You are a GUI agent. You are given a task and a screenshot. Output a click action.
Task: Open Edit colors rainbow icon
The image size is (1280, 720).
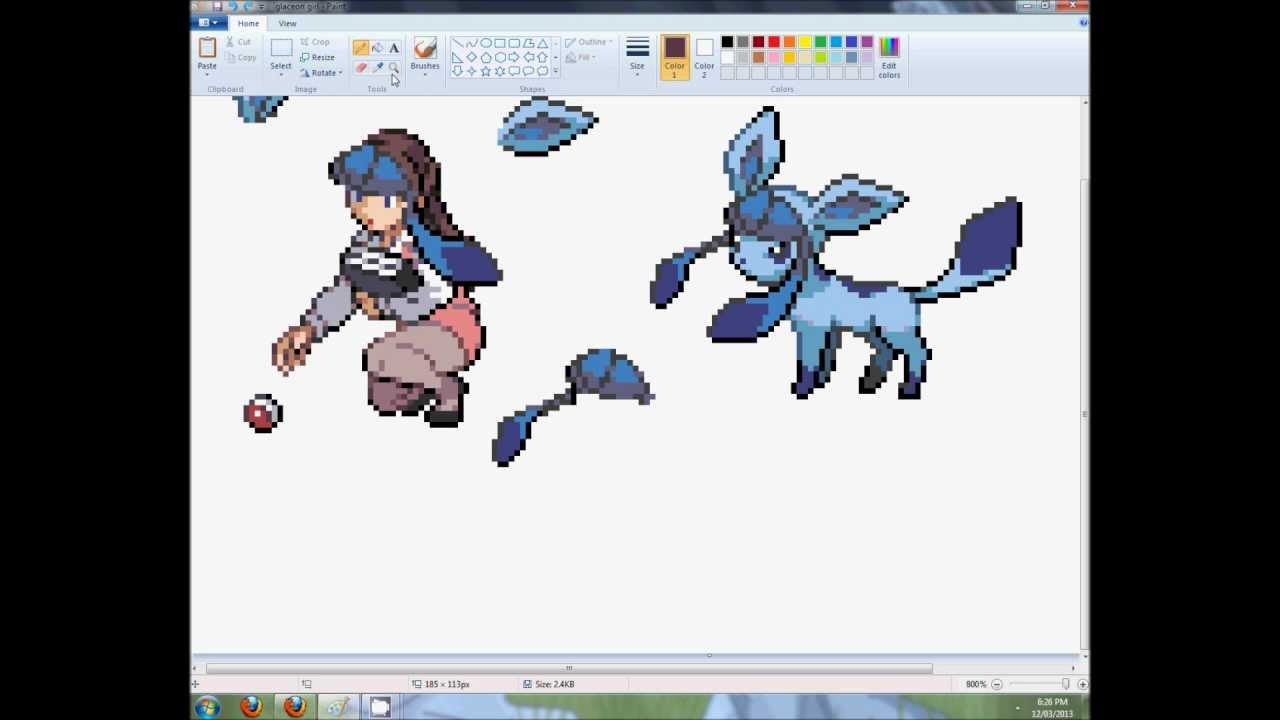tap(889, 47)
